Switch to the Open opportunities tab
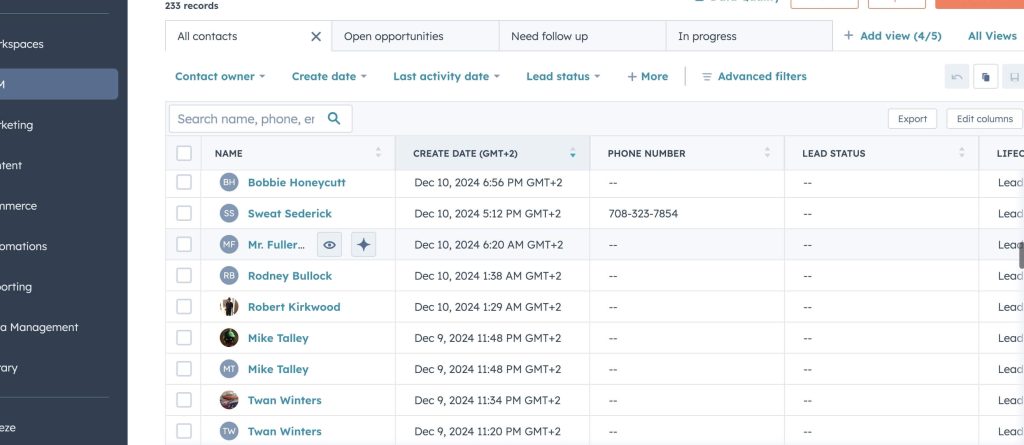Viewport: 1024px width, 445px height. point(415,36)
